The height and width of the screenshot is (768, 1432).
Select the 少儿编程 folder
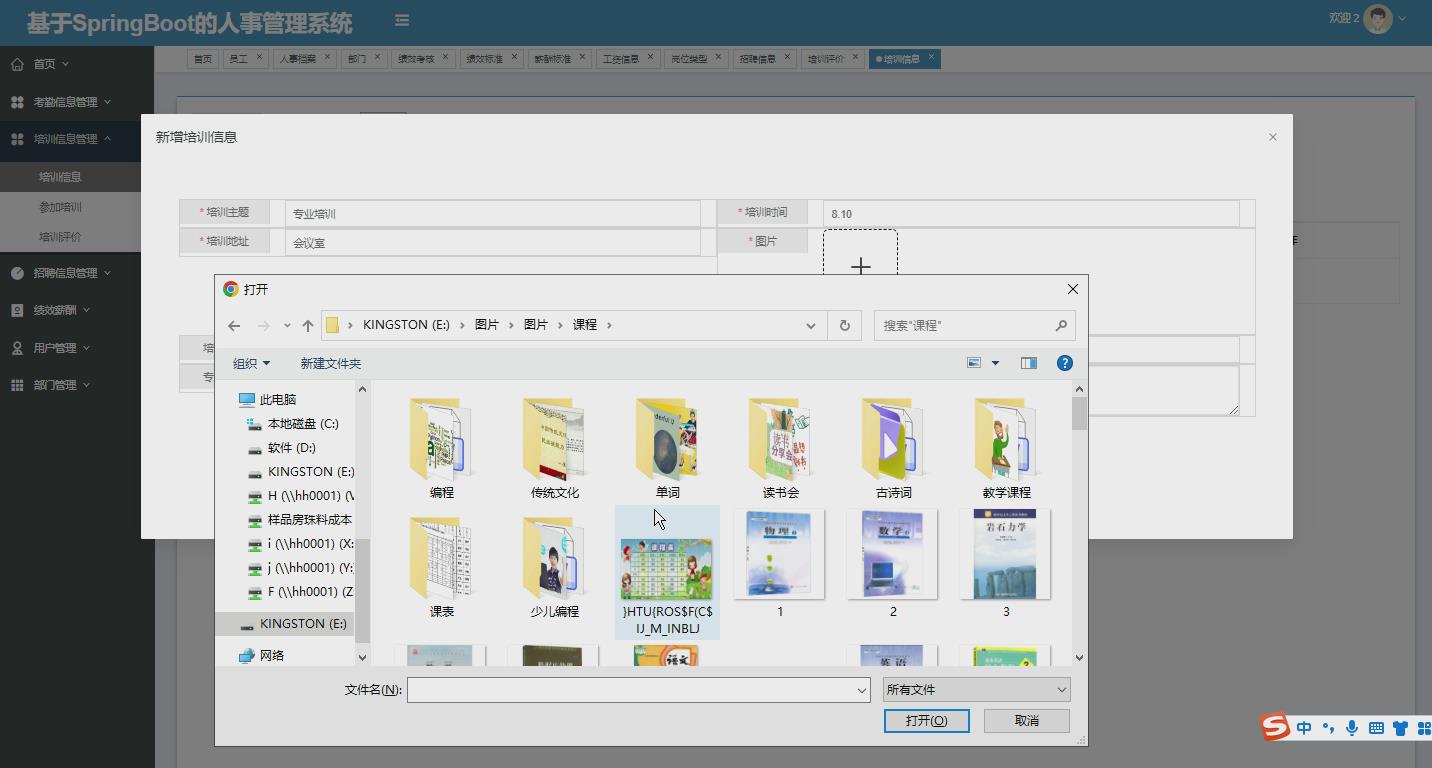pyautogui.click(x=554, y=566)
